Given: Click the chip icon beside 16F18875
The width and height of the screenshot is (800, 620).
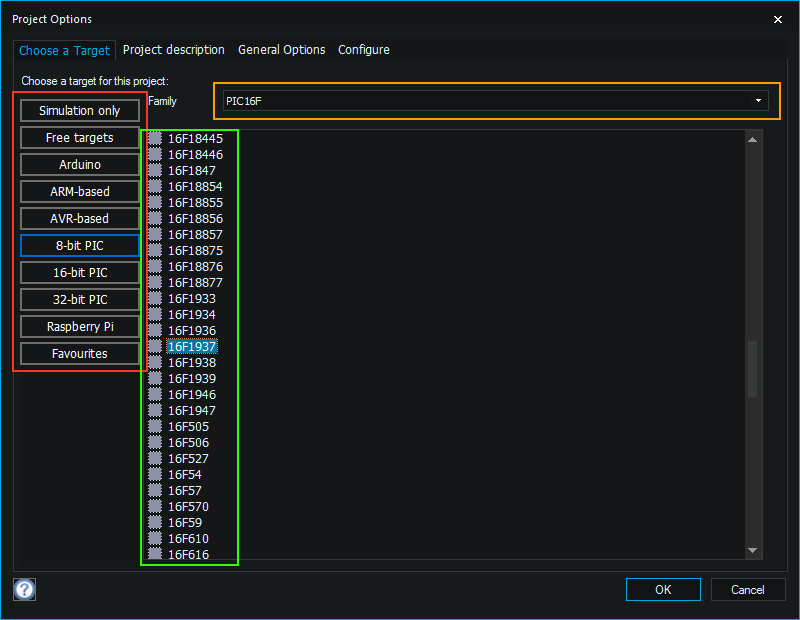Looking at the screenshot, I should pos(155,250).
